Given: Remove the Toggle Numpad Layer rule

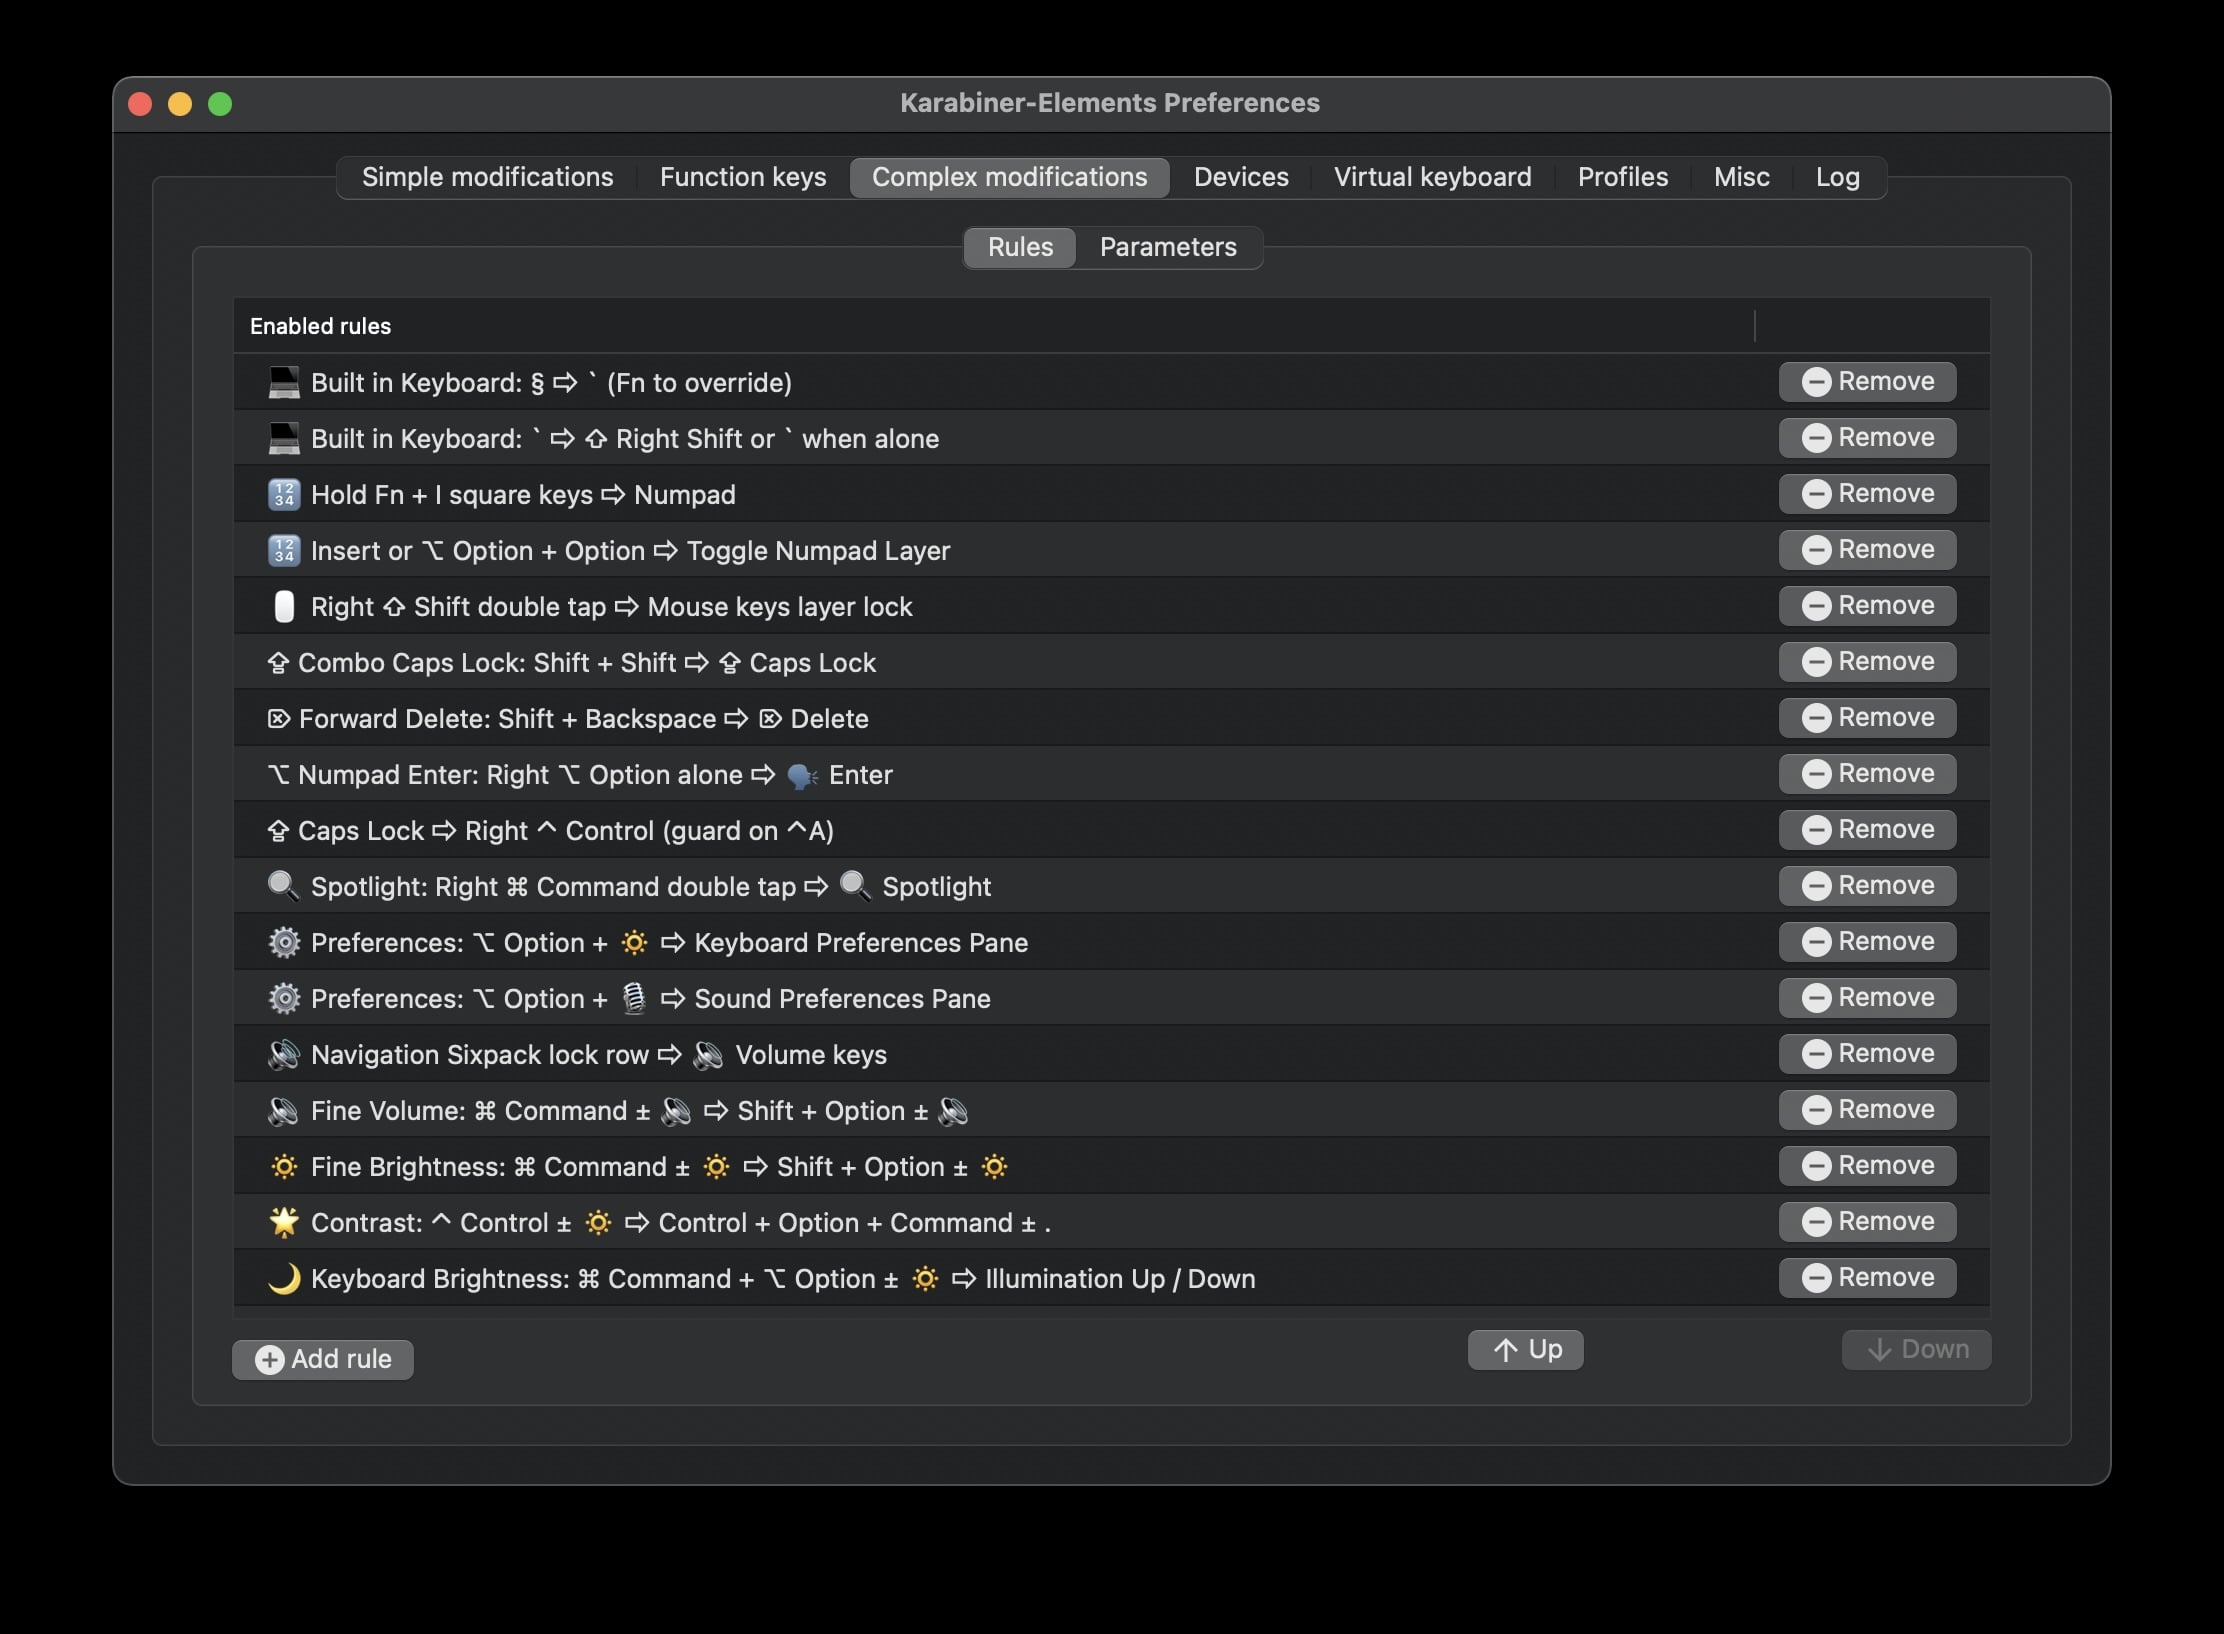Looking at the screenshot, I should point(1867,550).
